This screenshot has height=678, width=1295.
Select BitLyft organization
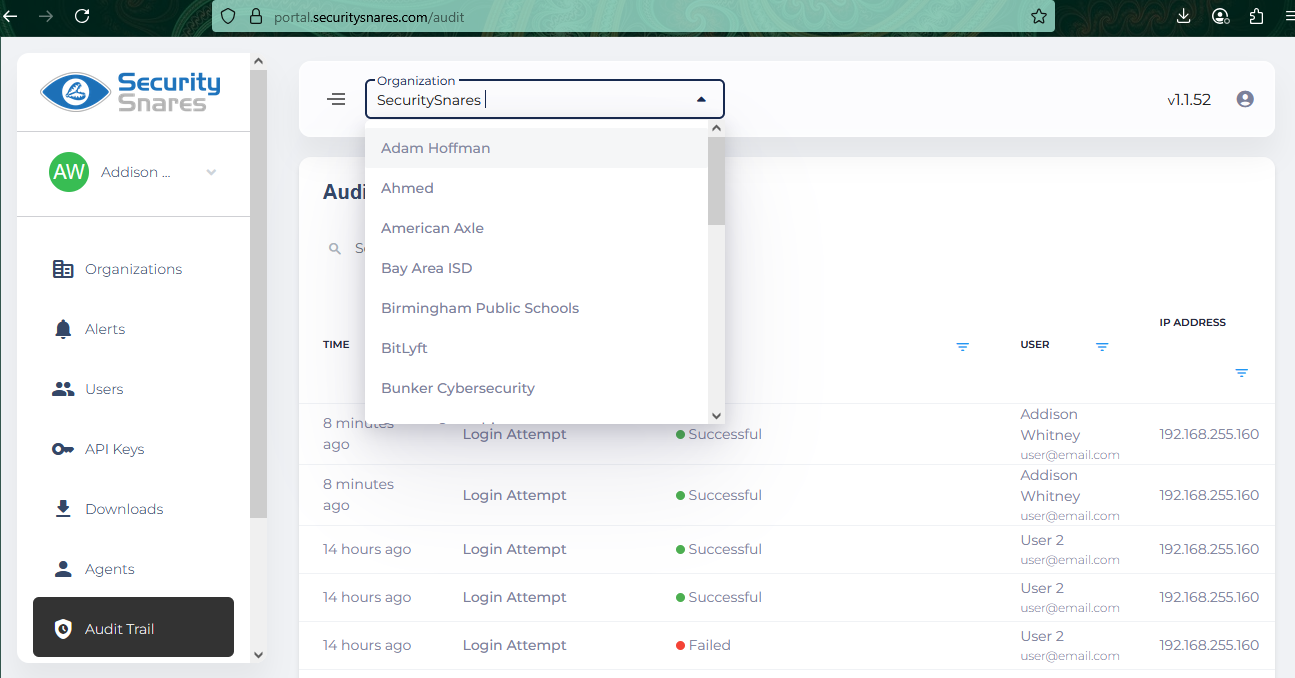(x=536, y=348)
